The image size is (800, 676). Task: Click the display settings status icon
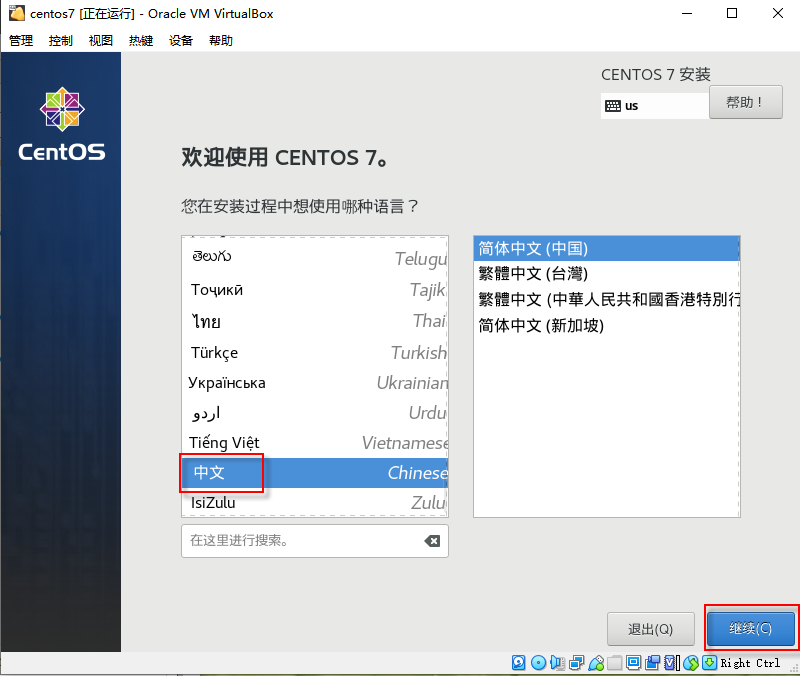point(634,663)
